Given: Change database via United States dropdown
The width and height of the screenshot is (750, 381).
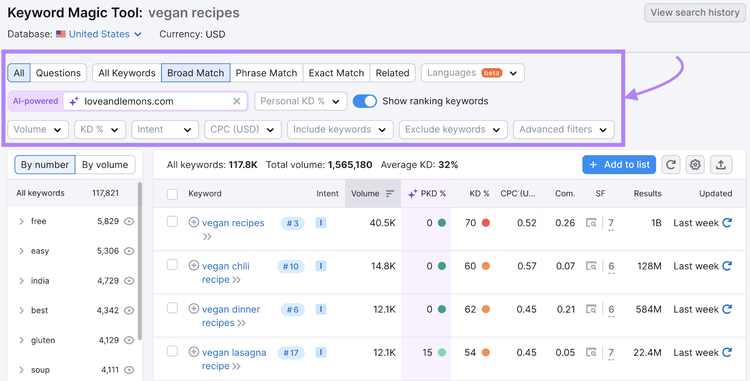Looking at the screenshot, I should (105, 34).
